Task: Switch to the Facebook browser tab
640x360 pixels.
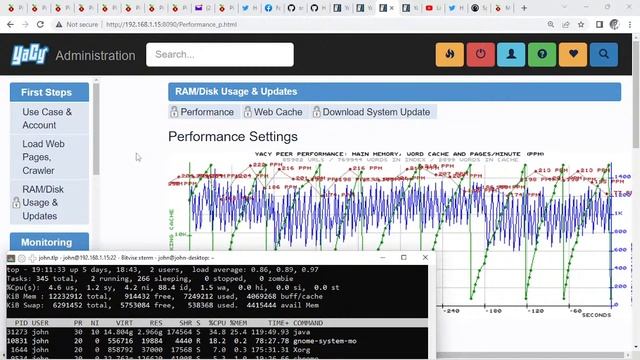Action: [272, 8]
